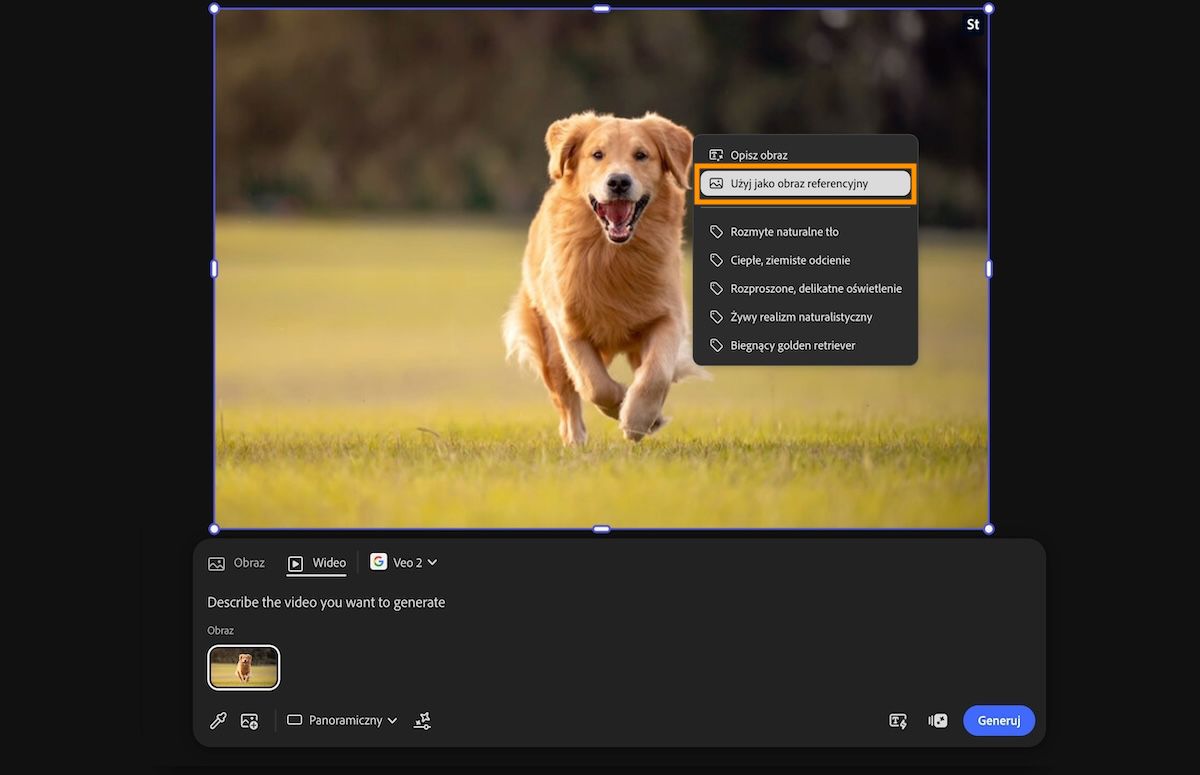Image resolution: width=1200 pixels, height=775 pixels.
Task: Open the Panoramiczny aspect ratio dropdown
Action: pos(342,720)
